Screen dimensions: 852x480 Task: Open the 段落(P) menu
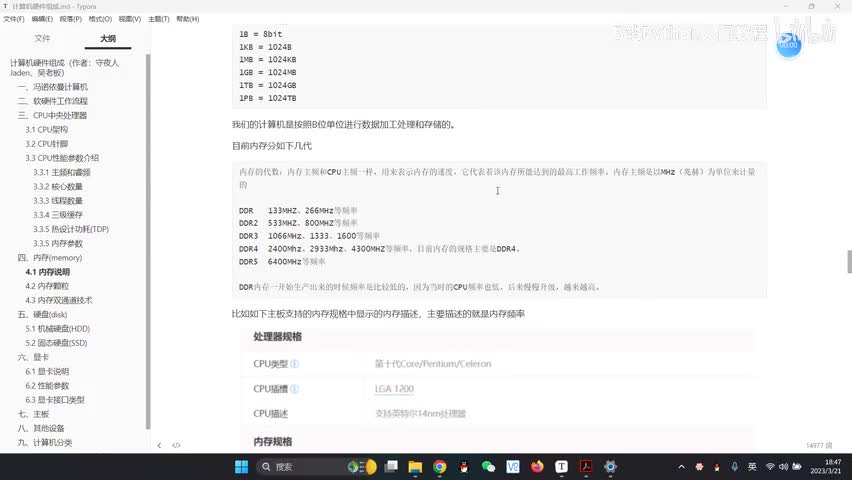pyautogui.click(x=71, y=19)
